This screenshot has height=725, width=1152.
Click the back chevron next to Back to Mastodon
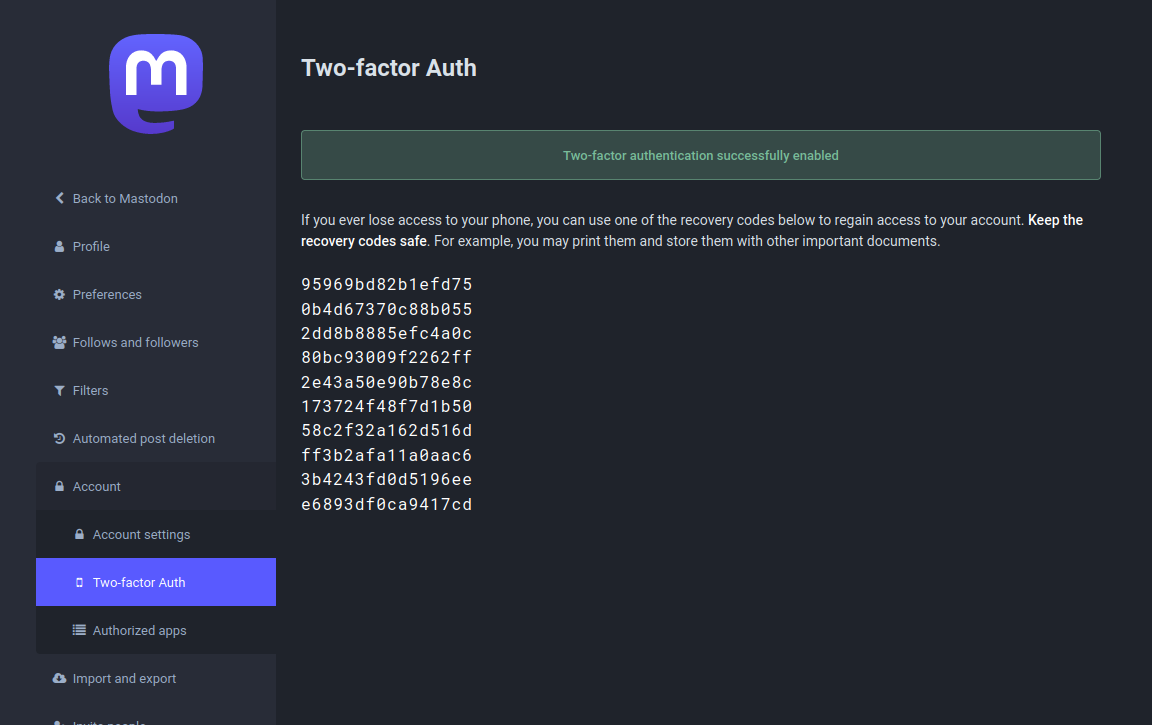click(x=59, y=198)
